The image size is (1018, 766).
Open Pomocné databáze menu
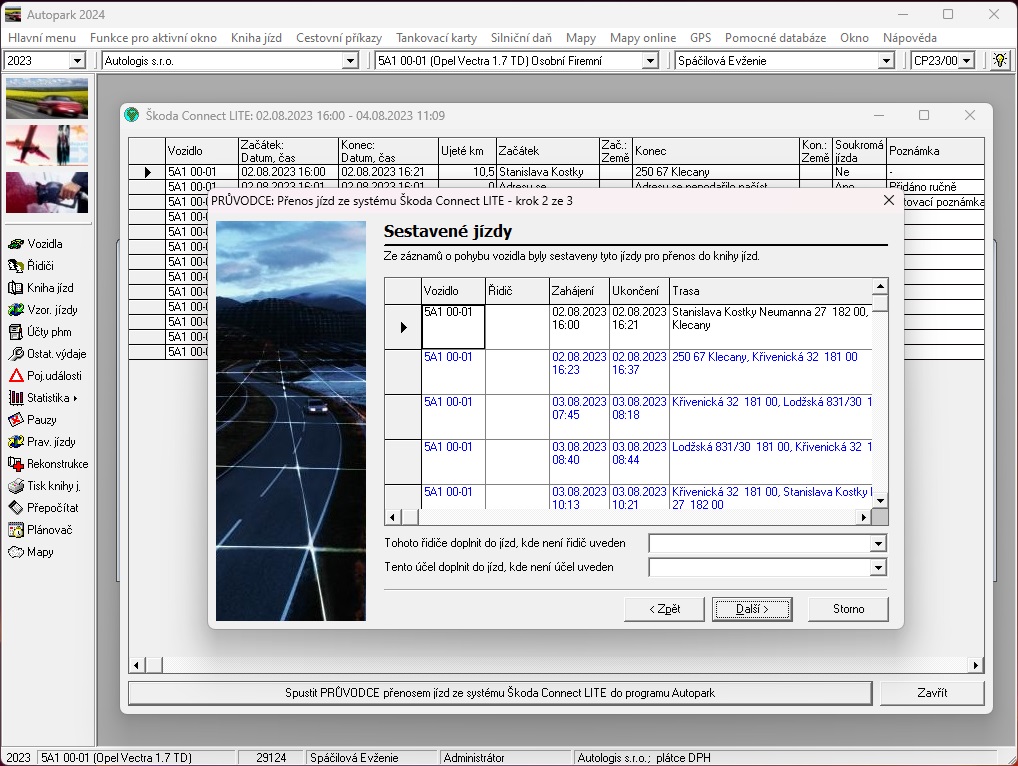(775, 38)
